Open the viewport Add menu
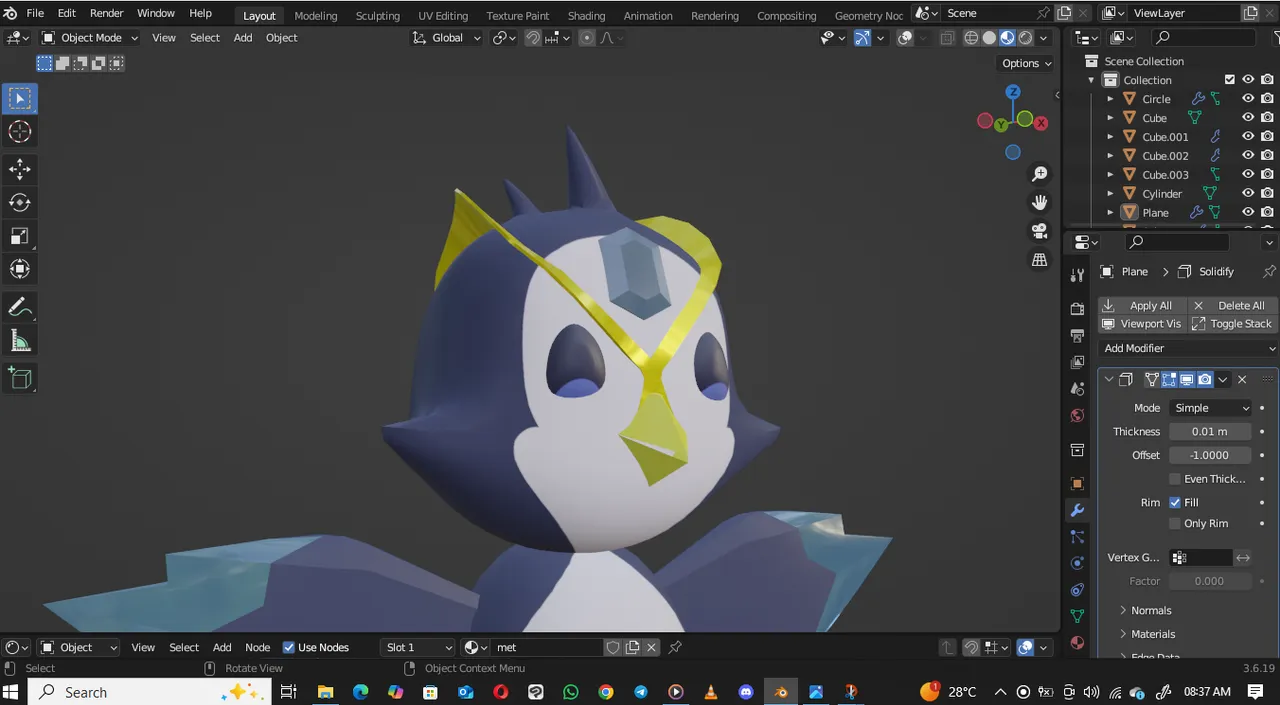Image resolution: width=1280 pixels, height=705 pixels. (x=243, y=38)
